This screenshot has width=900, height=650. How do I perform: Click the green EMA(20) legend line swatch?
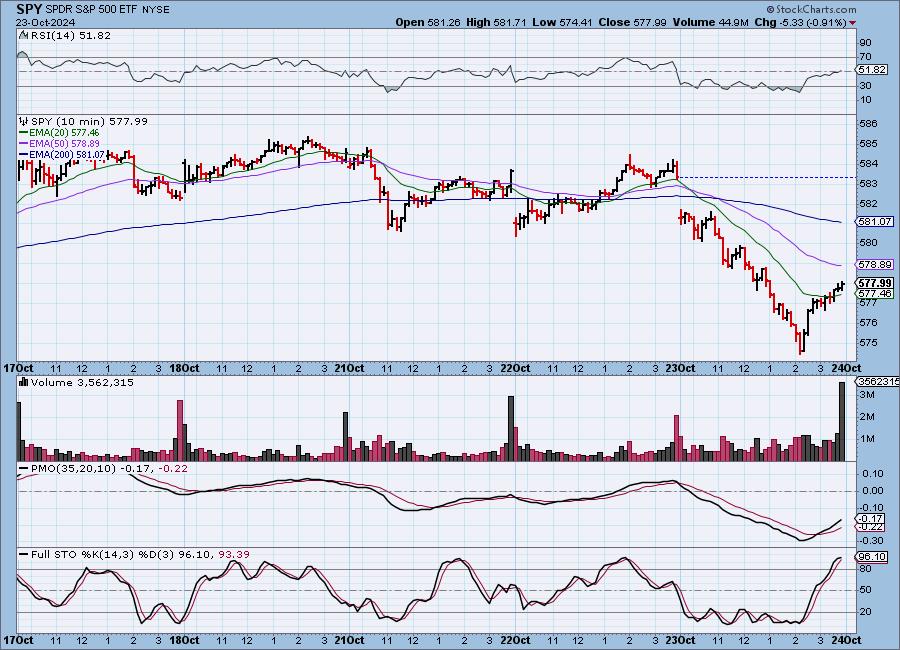[24, 133]
